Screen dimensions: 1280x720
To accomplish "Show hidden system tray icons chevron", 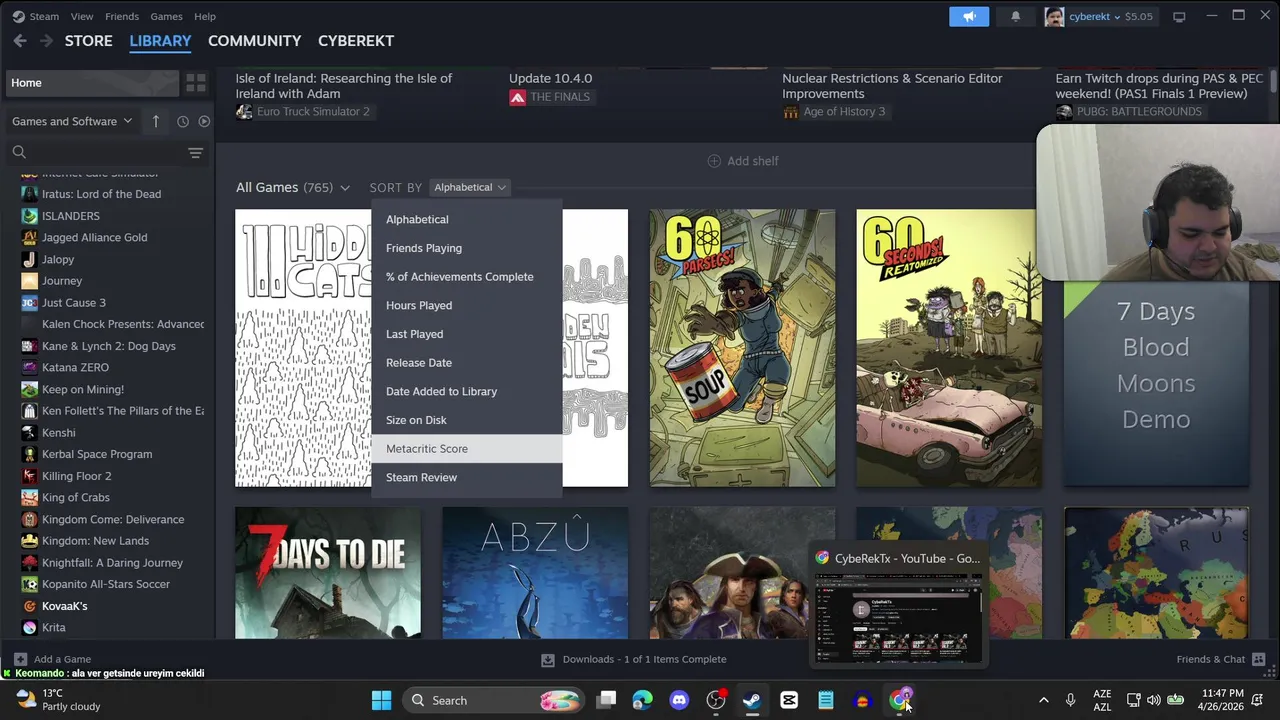I will point(1043,700).
